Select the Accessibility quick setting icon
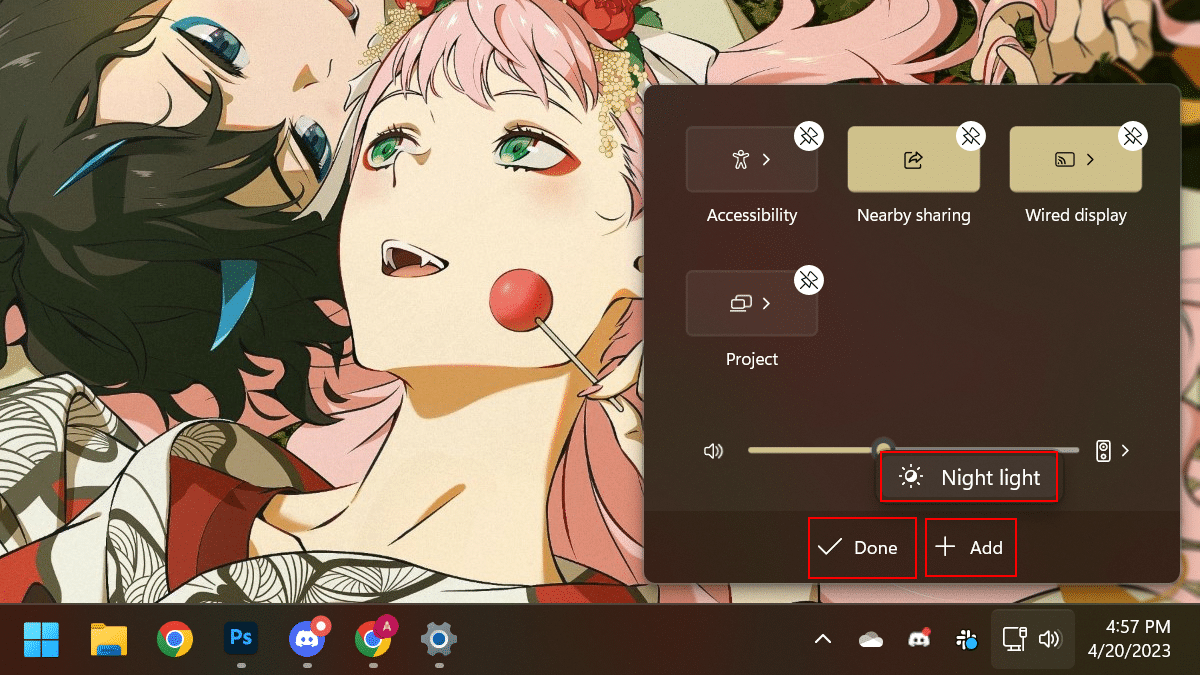The height and width of the screenshot is (675, 1200). (743, 158)
